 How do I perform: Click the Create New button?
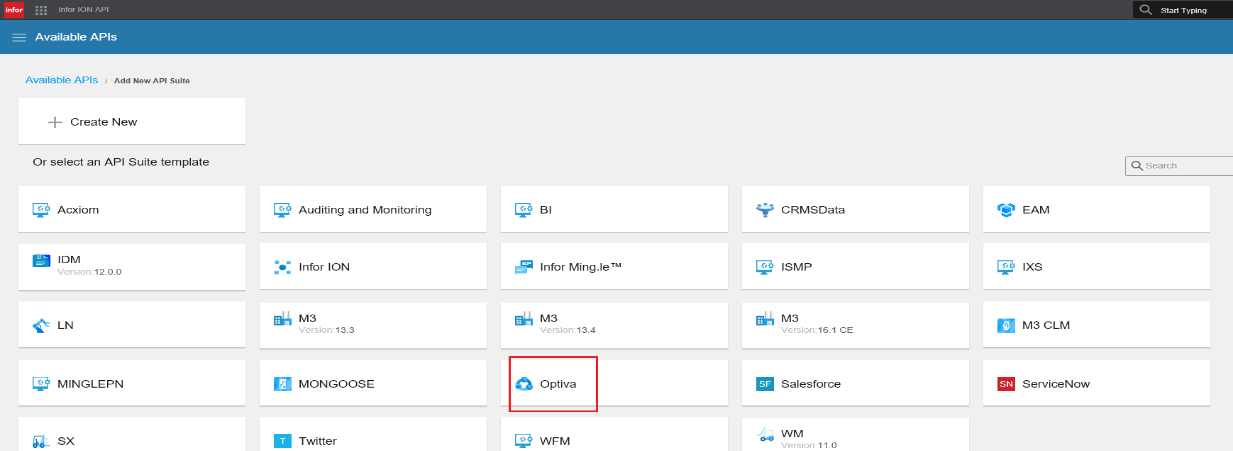132,122
